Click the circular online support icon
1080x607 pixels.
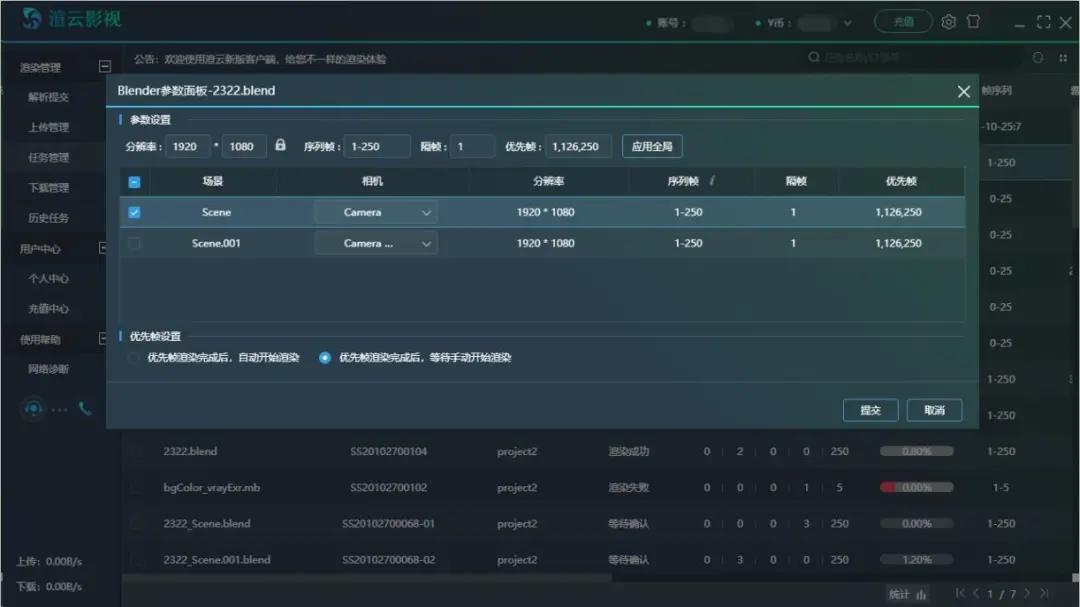coord(35,408)
